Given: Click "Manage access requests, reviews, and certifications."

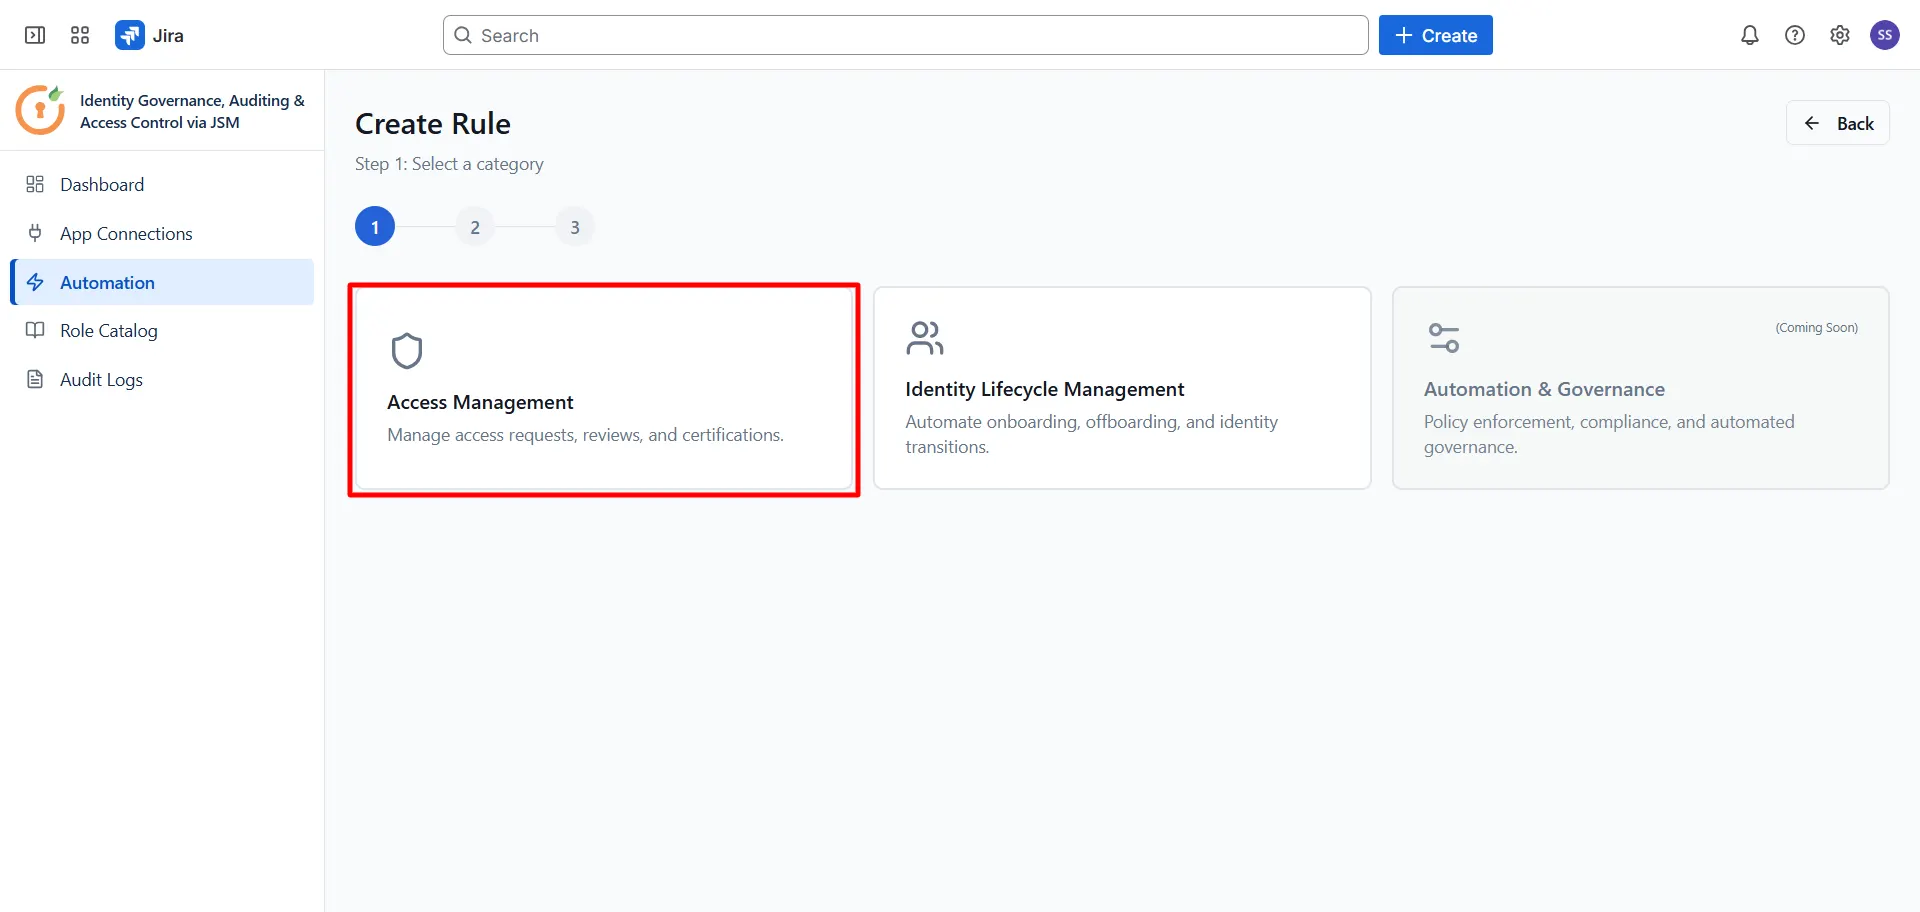Looking at the screenshot, I should tap(585, 435).
